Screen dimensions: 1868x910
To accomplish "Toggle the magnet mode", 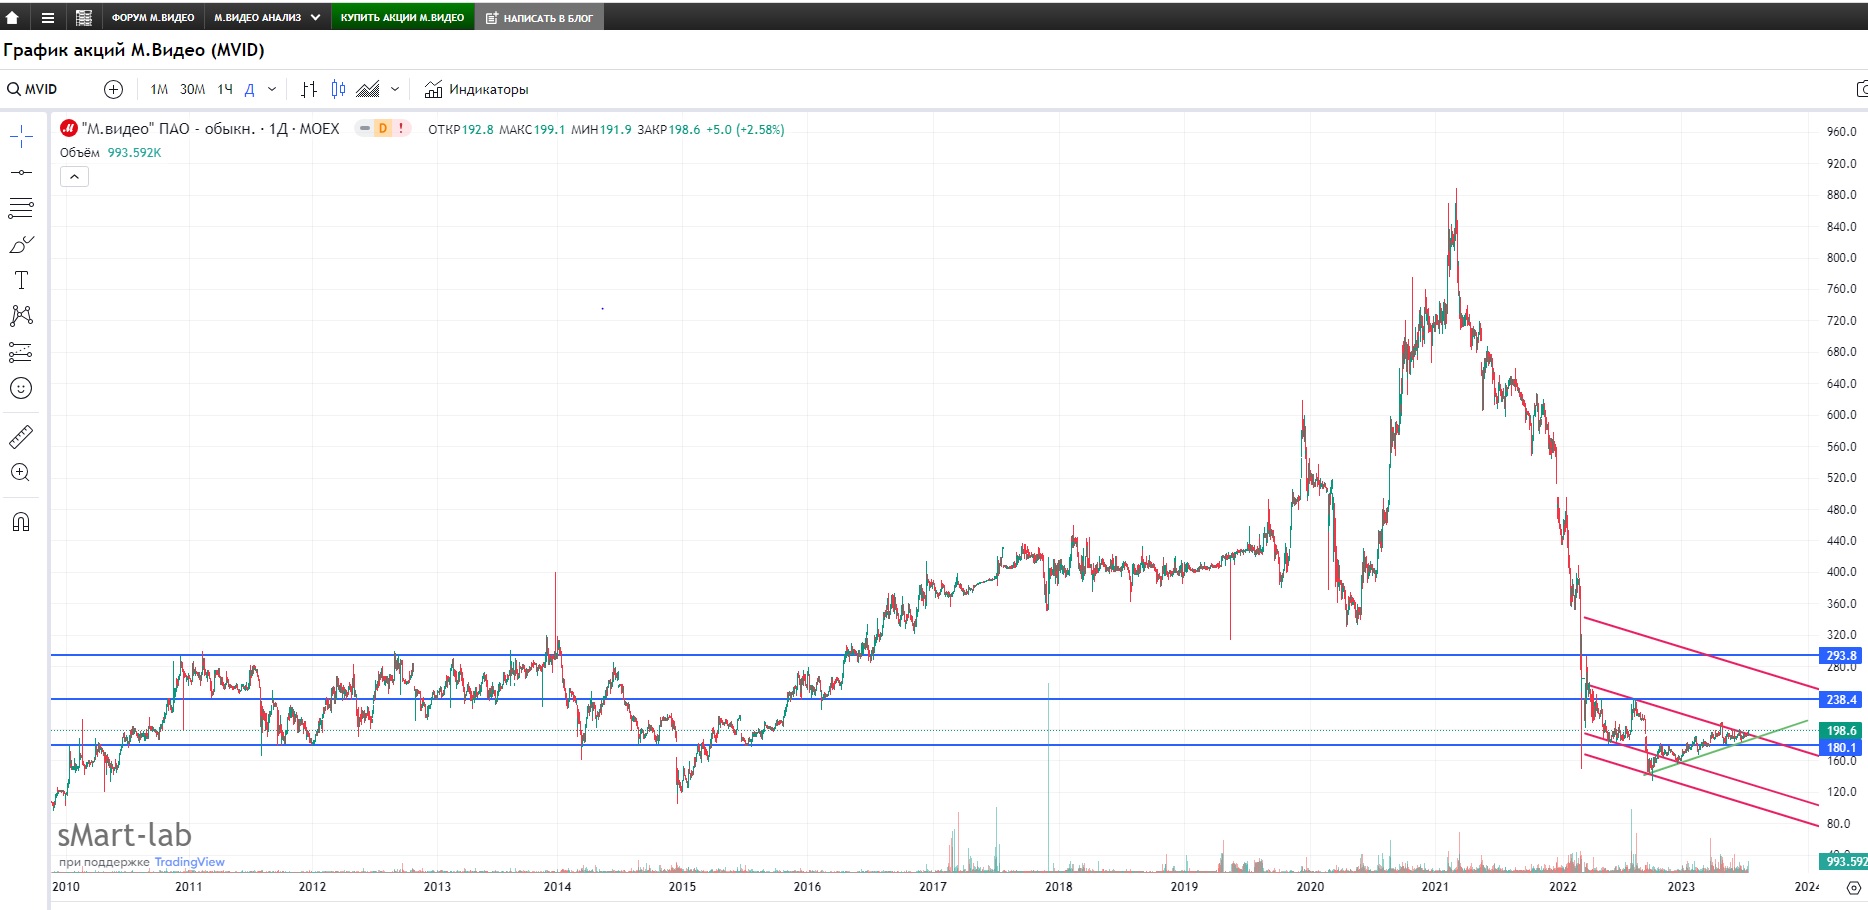I will point(21,522).
